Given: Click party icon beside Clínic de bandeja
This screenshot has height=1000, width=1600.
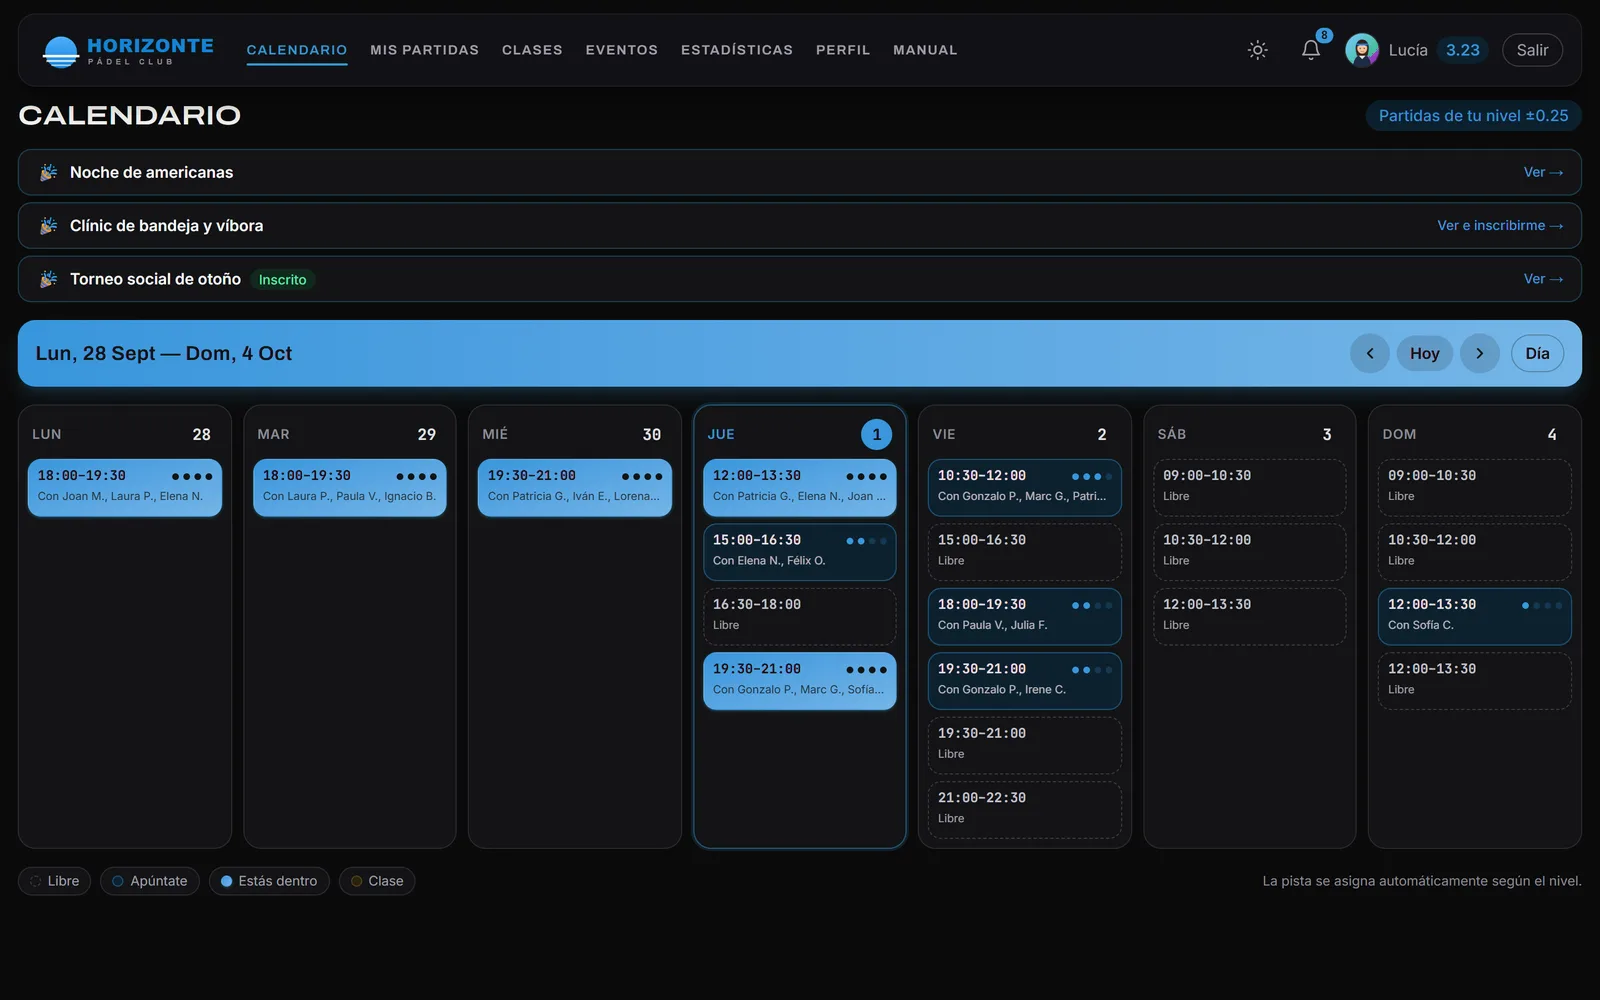Looking at the screenshot, I should click(x=48, y=226).
